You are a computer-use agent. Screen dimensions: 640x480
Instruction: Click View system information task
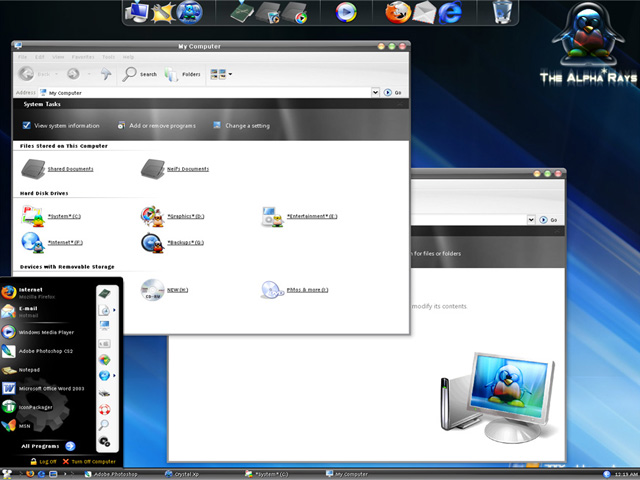point(66,125)
